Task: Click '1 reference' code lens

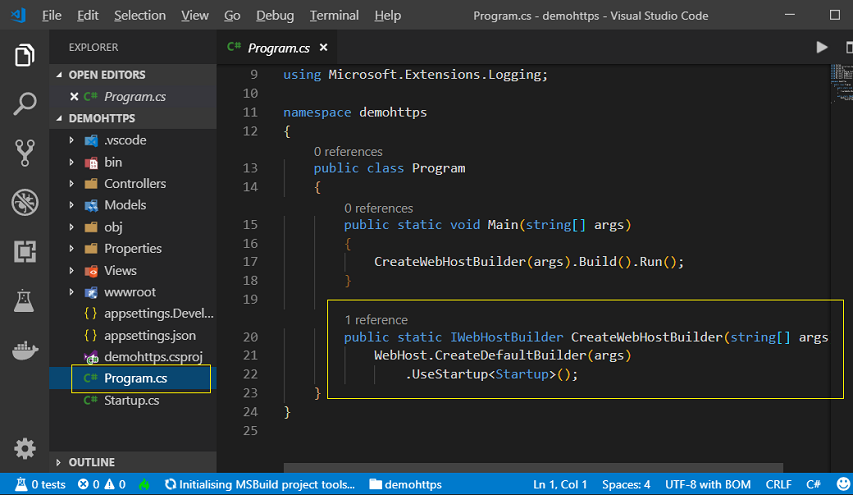Action: click(x=376, y=320)
